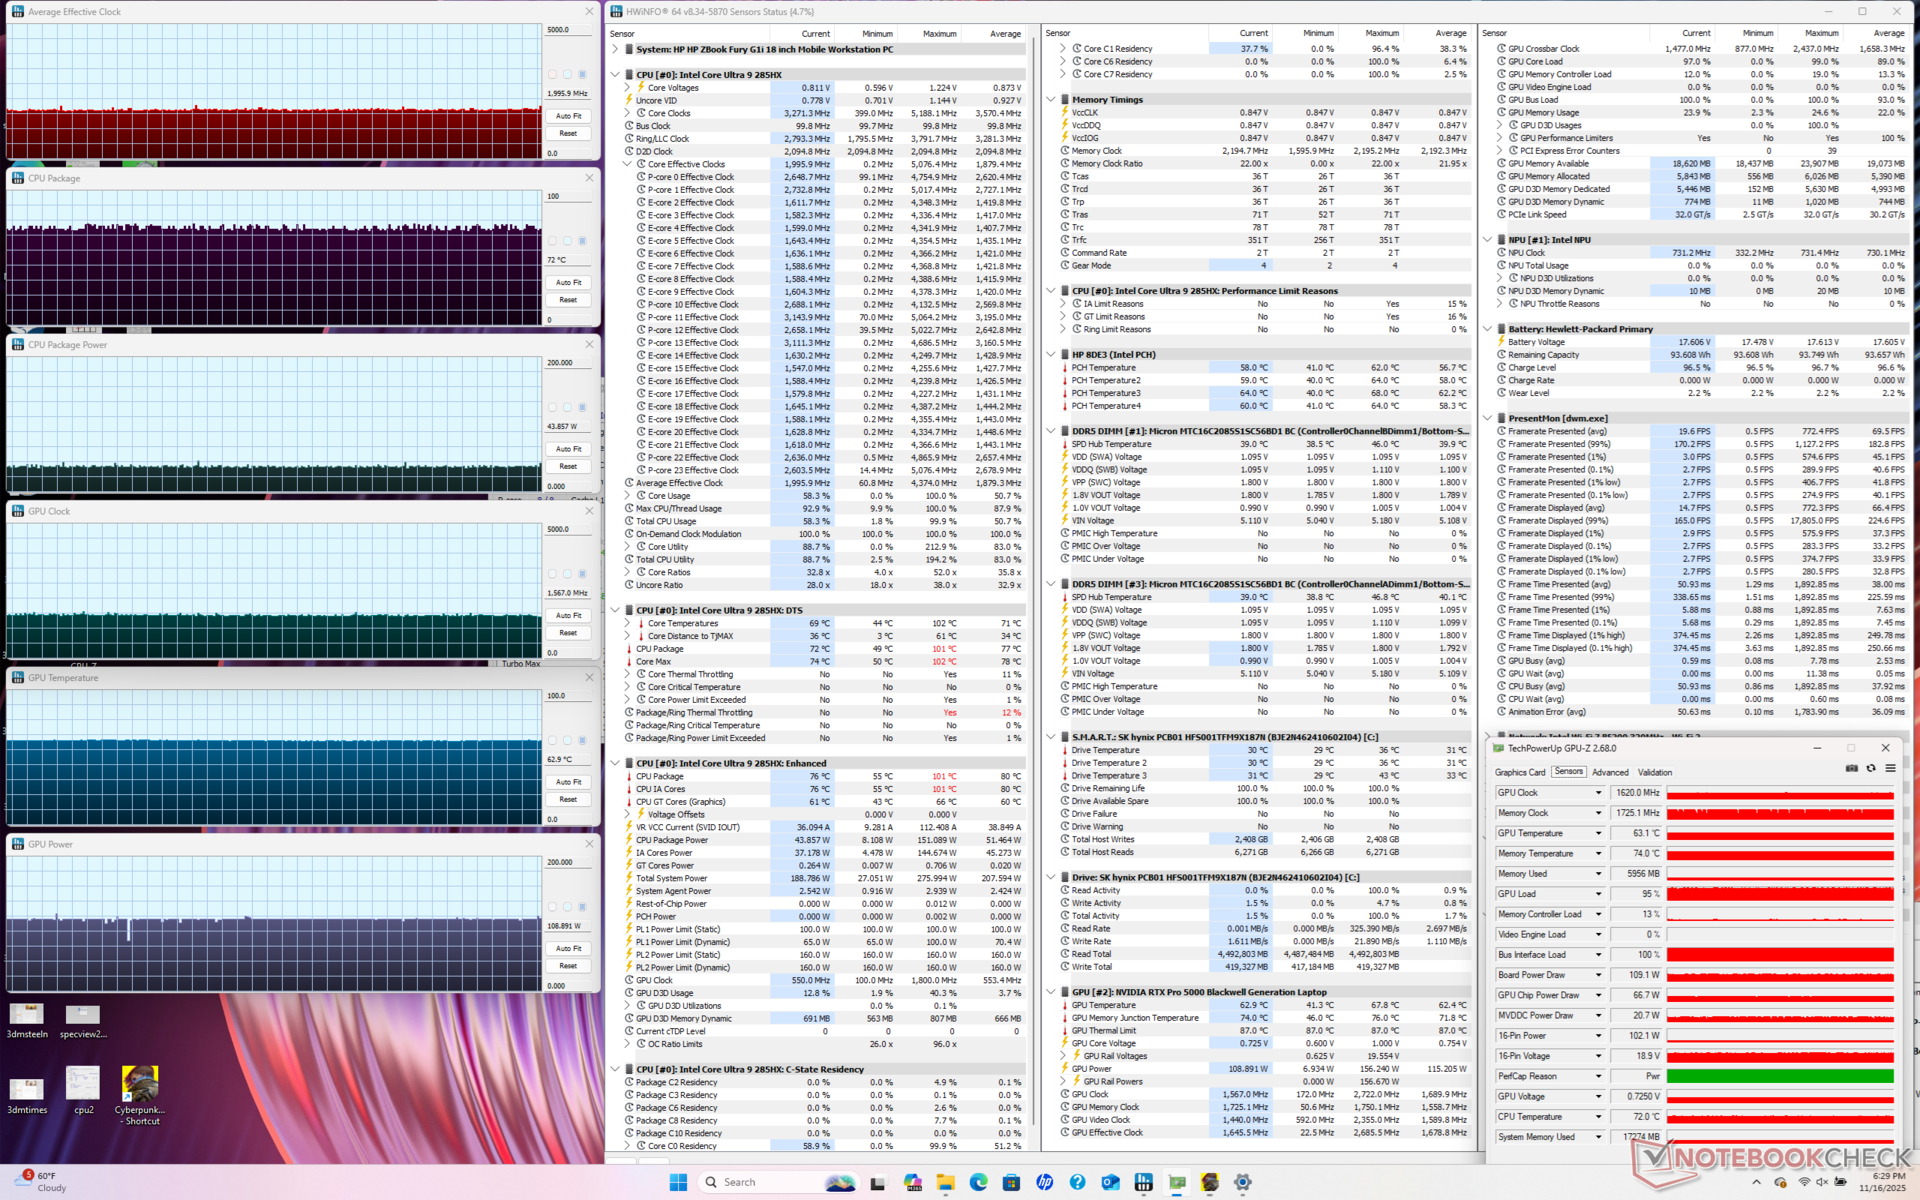This screenshot has width=1920, height=1200.
Task: Expand the Core Voltages sensor row
Action: click(x=628, y=88)
